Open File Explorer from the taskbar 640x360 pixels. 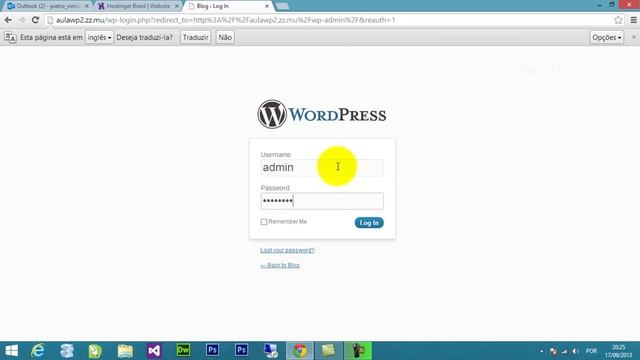click(x=125, y=351)
